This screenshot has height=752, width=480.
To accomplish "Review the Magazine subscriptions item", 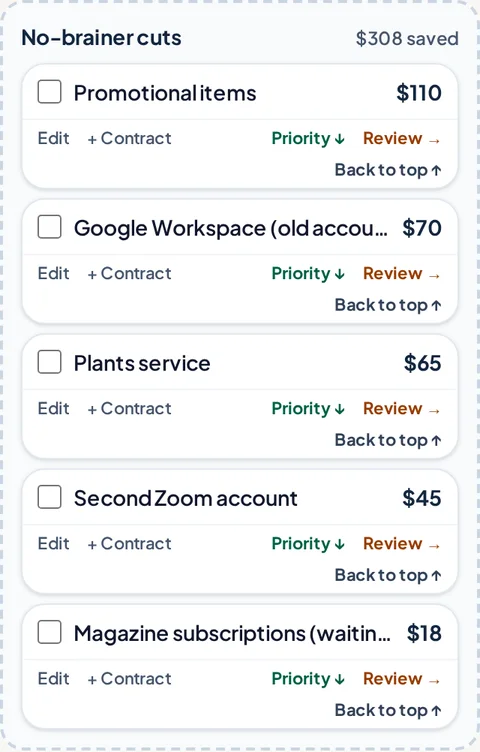I will 402,679.
